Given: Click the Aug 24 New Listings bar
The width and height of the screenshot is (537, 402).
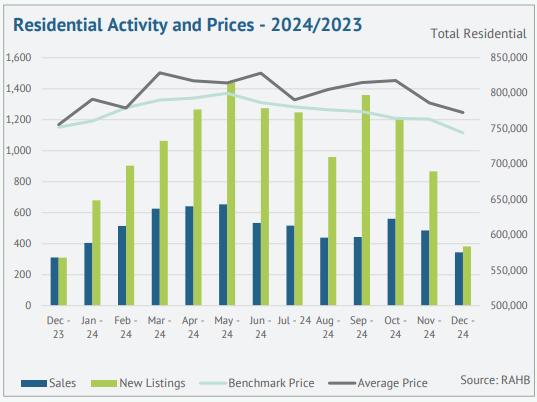Looking at the screenshot, I should coord(332,231).
